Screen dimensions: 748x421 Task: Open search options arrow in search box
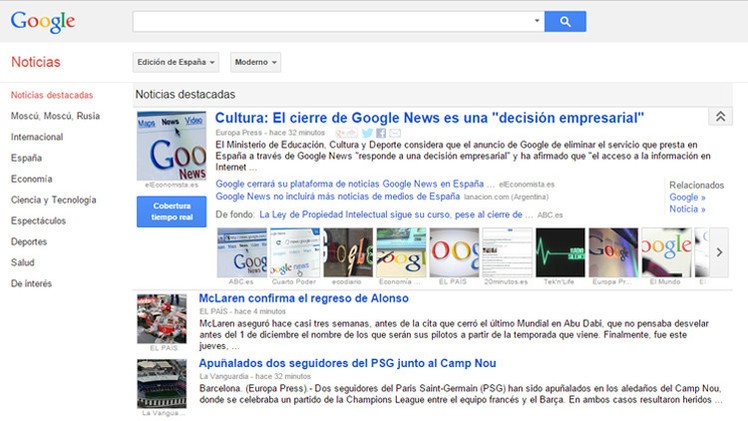(537, 21)
